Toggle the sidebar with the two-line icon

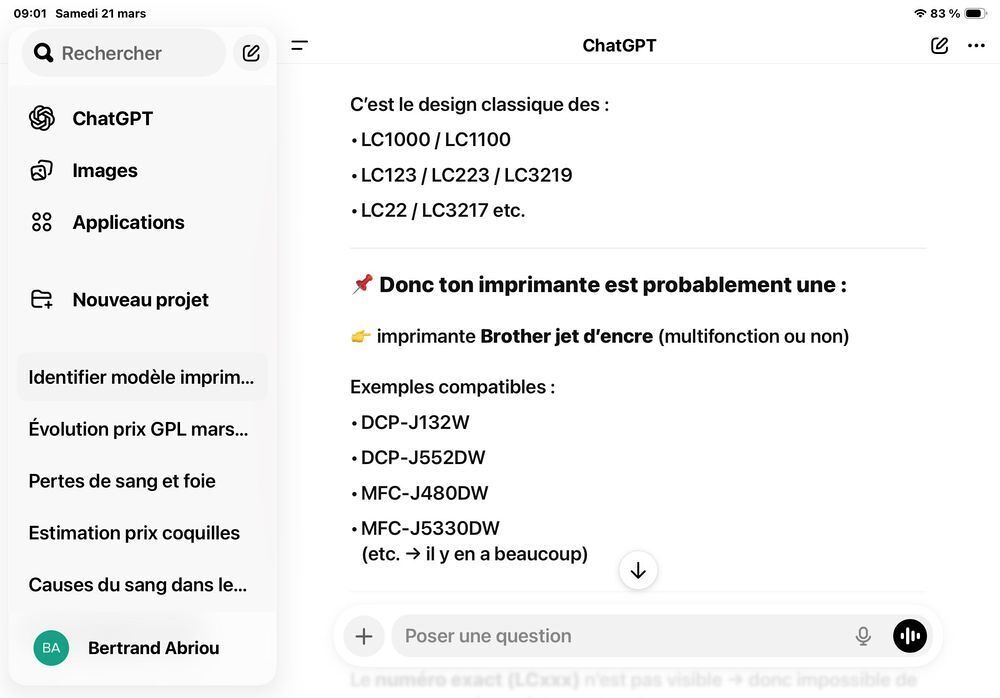click(x=299, y=45)
